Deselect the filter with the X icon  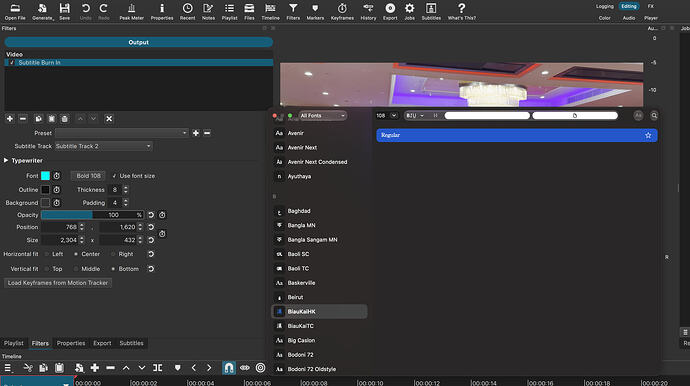click(x=109, y=119)
